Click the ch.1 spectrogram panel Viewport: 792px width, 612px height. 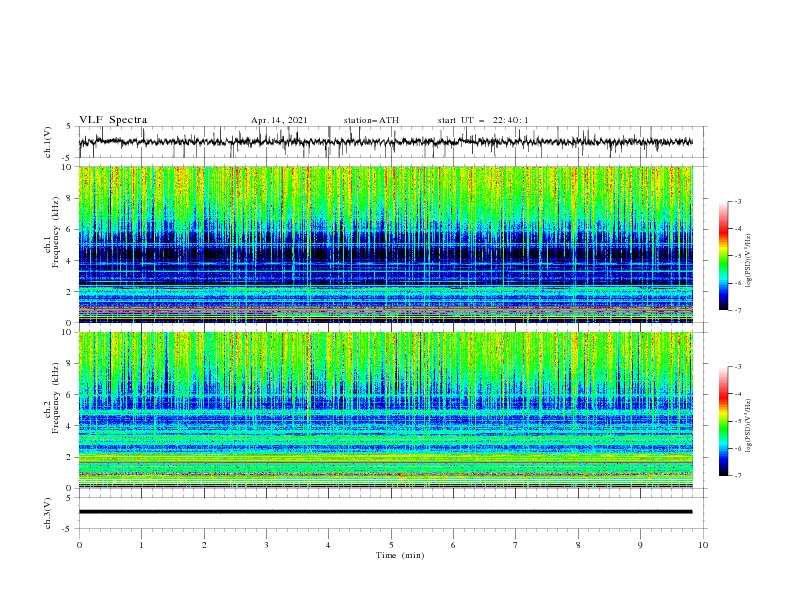coord(385,244)
